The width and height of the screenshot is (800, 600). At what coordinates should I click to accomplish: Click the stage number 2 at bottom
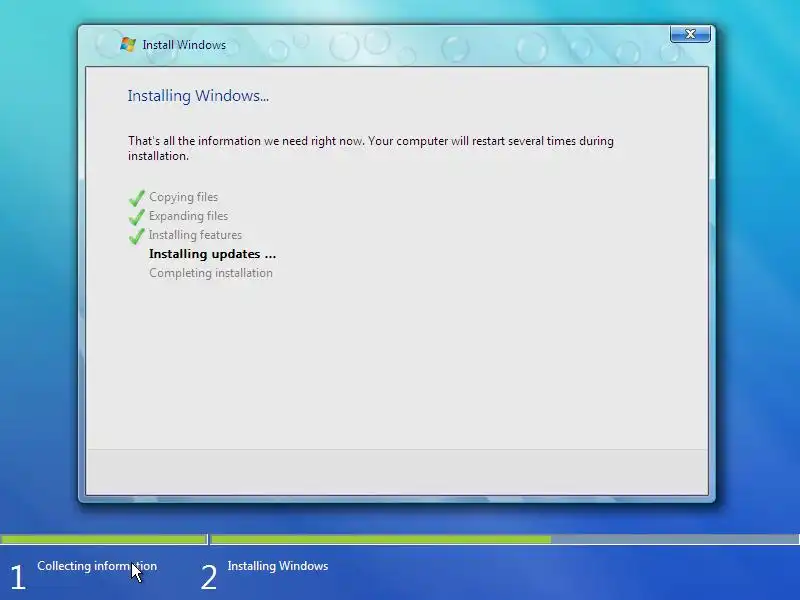(x=209, y=578)
